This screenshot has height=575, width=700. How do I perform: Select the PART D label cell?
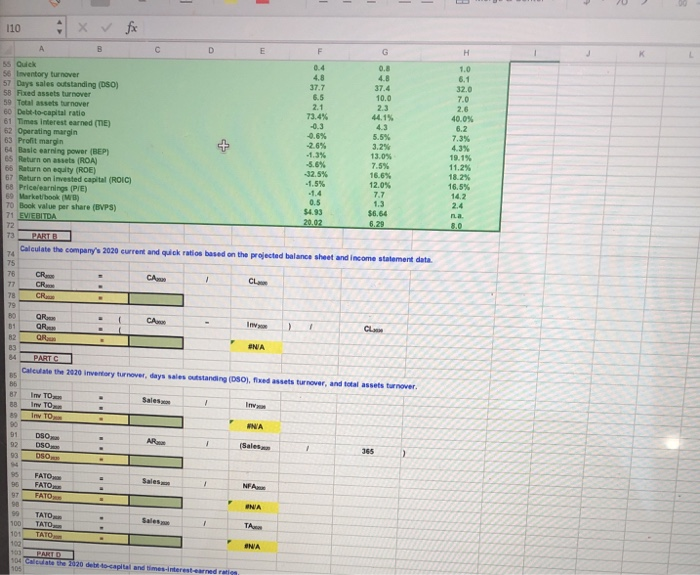[x=48, y=554]
